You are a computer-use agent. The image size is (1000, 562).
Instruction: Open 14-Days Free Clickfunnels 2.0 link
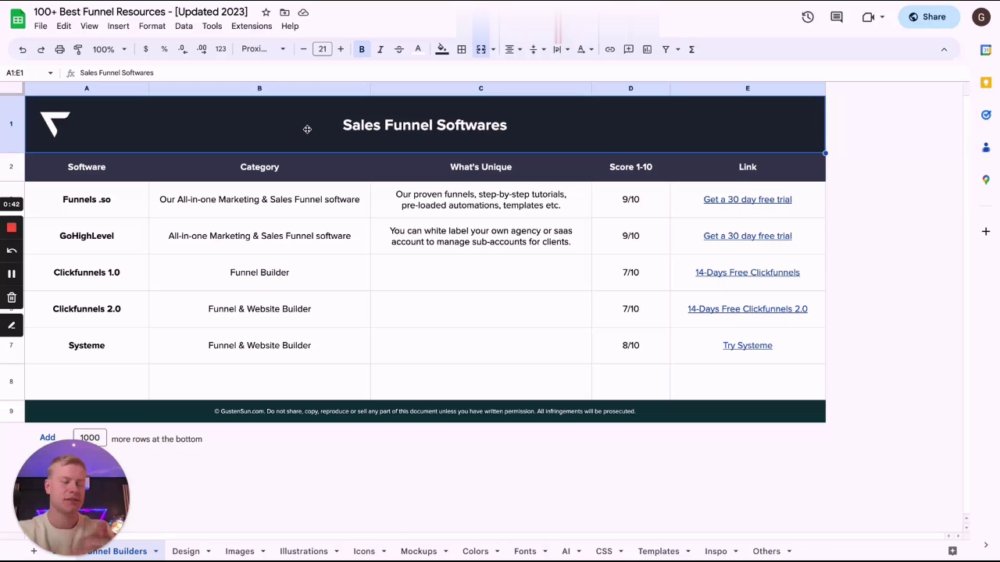click(747, 309)
